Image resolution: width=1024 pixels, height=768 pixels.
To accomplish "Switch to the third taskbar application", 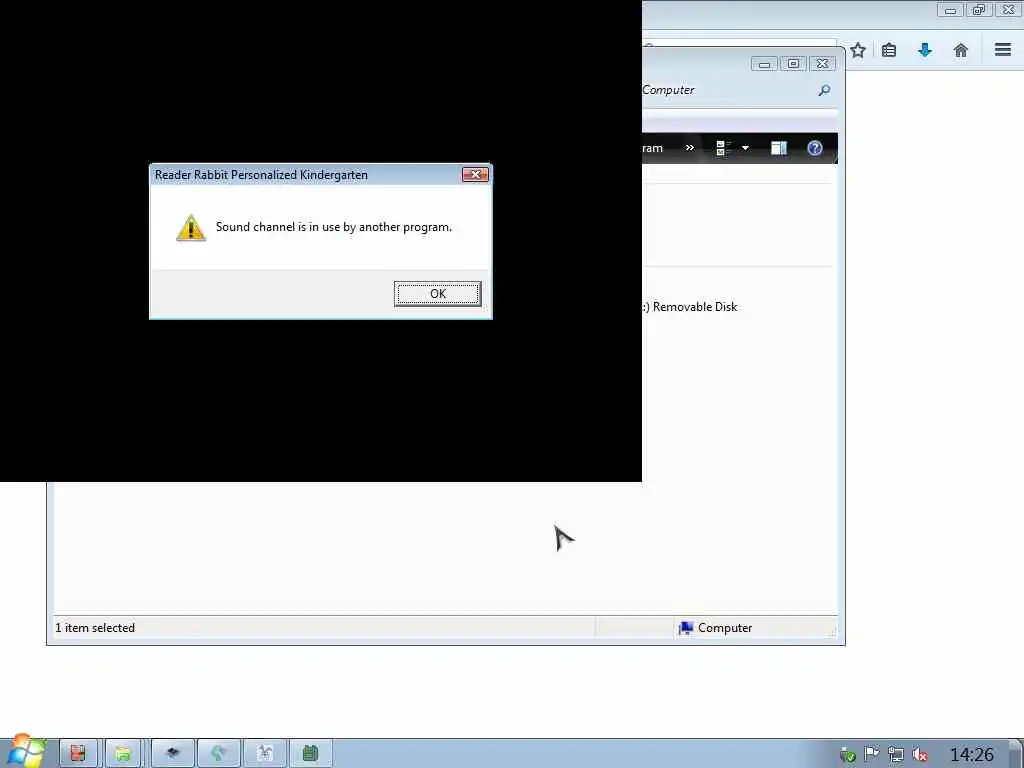I will (x=172, y=754).
